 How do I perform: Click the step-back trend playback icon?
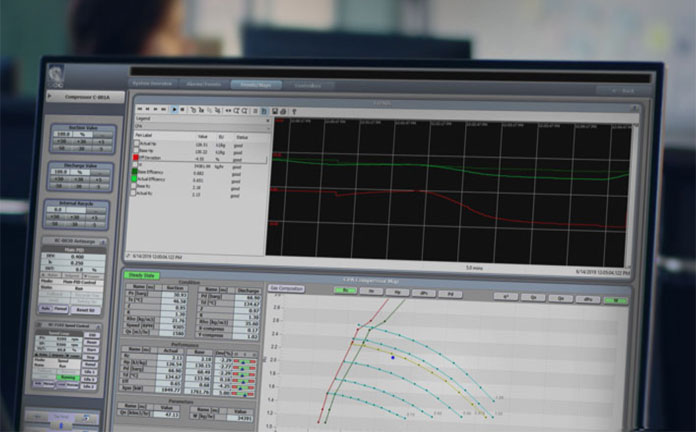147,109
